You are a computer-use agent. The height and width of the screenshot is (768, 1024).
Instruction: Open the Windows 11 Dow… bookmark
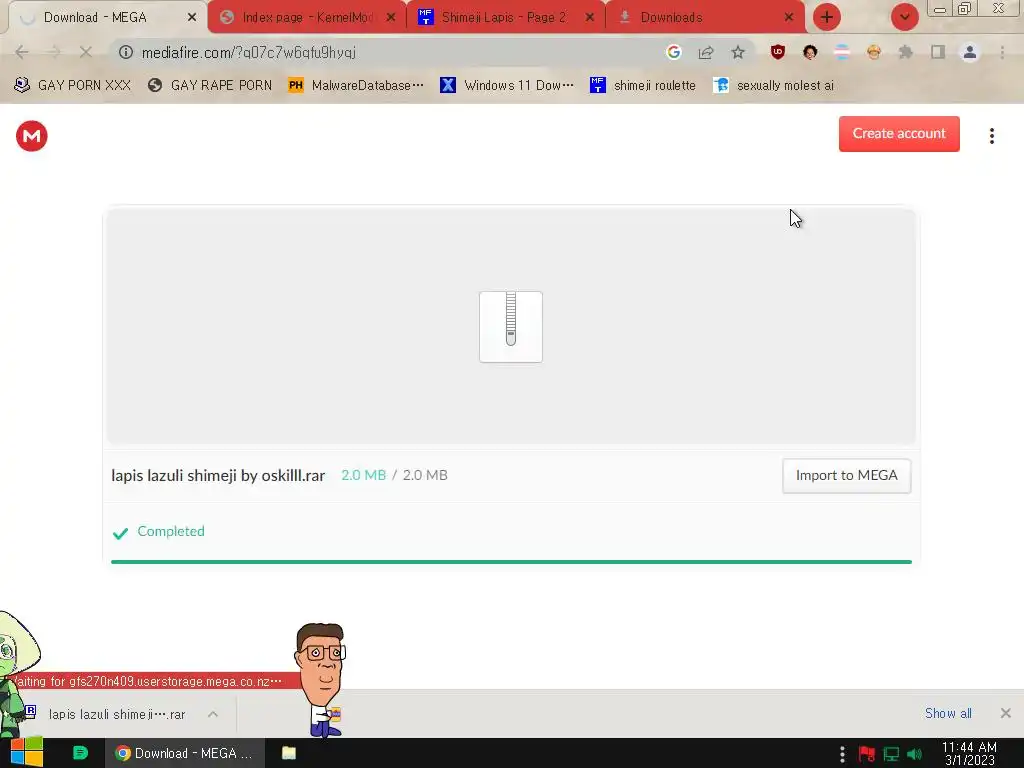(x=507, y=85)
